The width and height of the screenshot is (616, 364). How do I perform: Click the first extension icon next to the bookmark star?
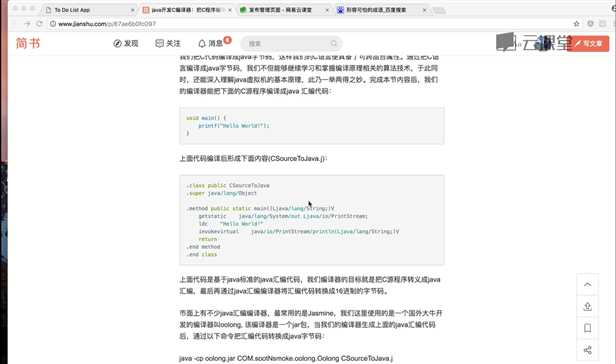tap(590, 24)
